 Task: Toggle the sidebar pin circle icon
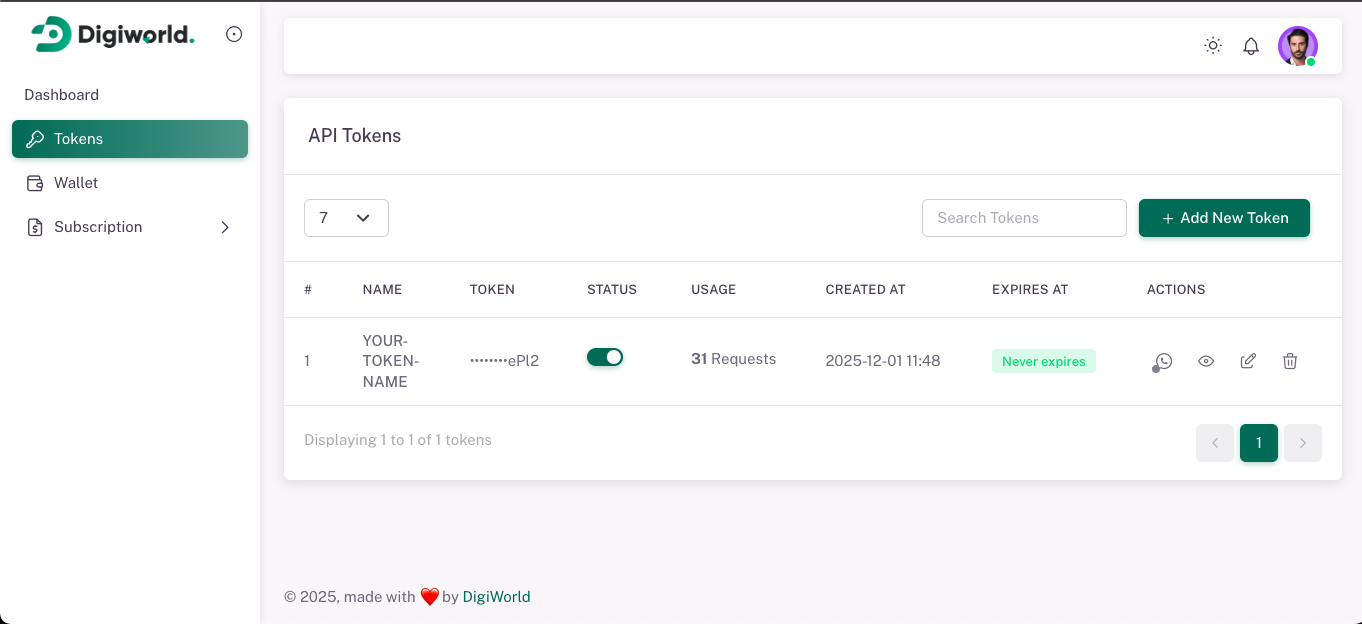click(x=234, y=34)
